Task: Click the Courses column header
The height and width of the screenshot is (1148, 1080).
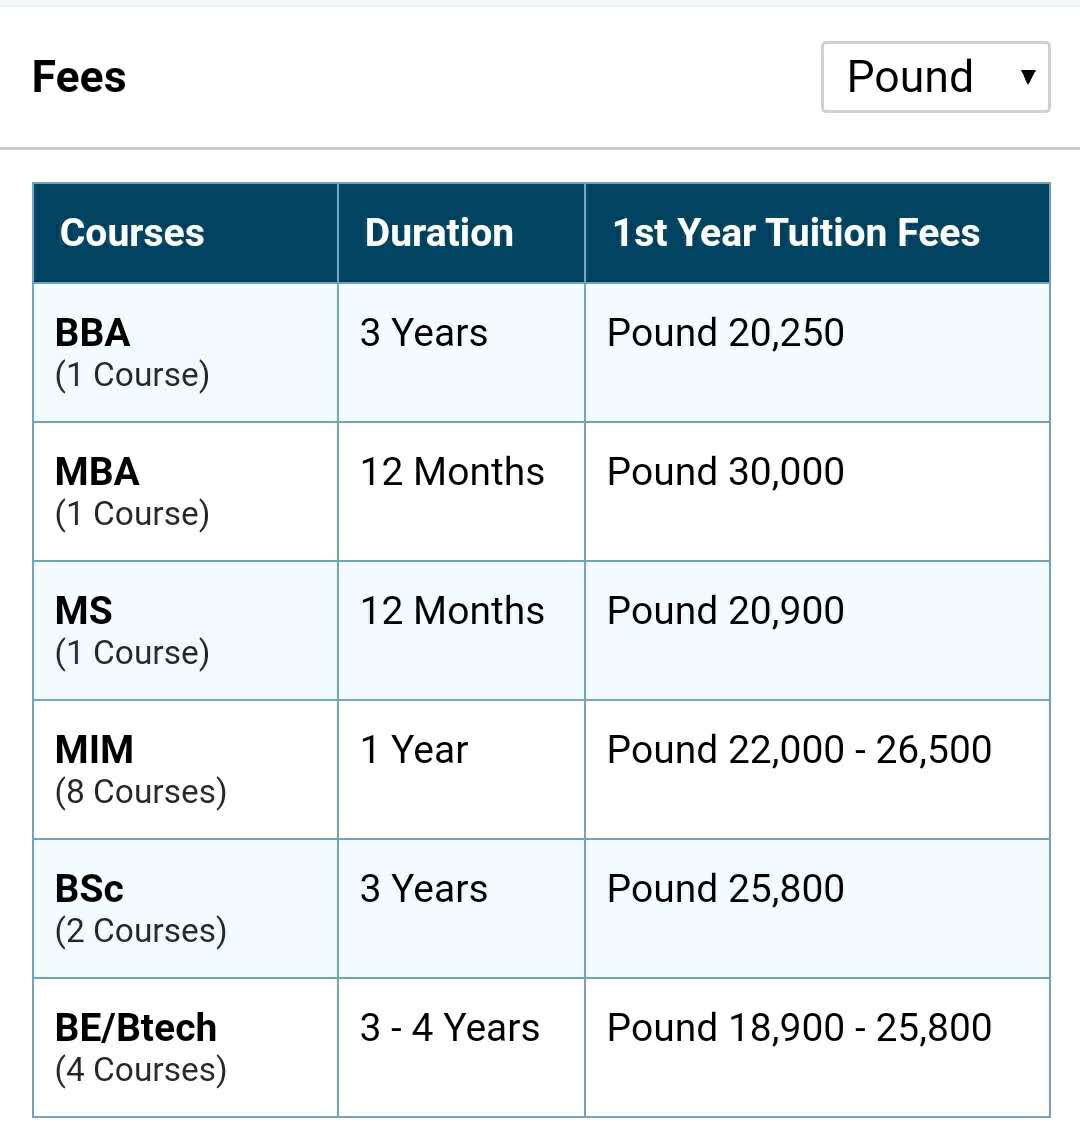Action: 132,233
